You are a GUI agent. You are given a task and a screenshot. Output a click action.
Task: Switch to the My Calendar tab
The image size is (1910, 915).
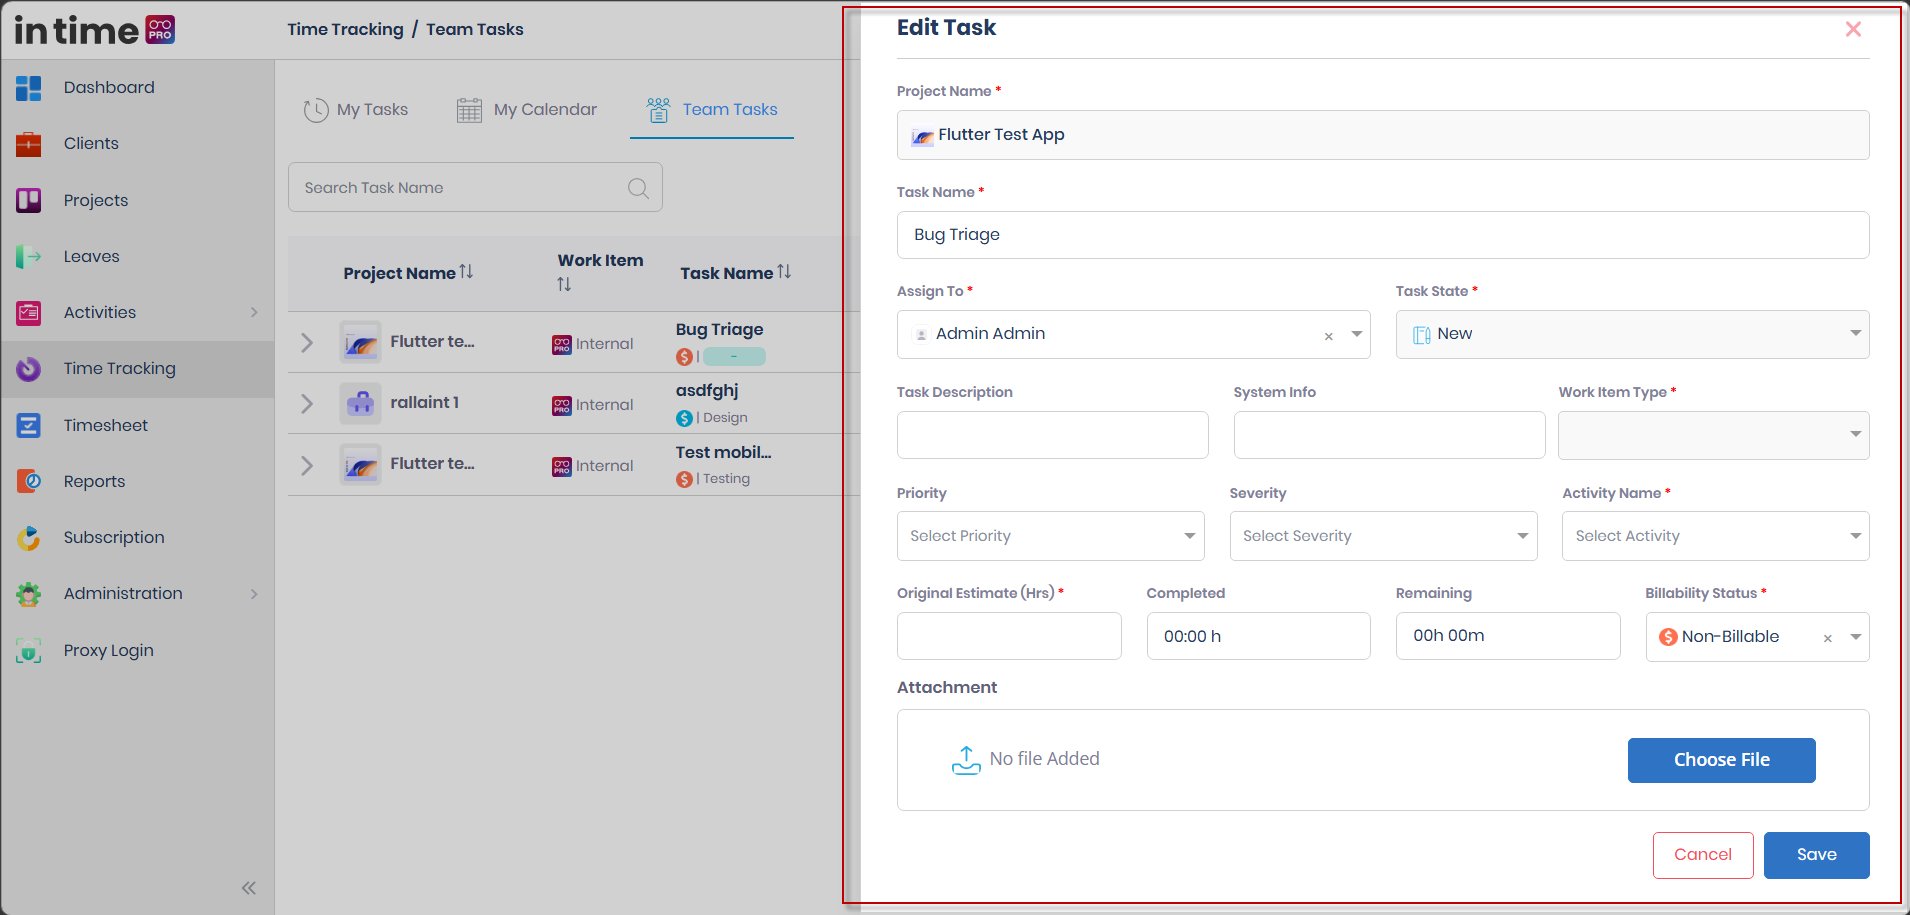[526, 110]
